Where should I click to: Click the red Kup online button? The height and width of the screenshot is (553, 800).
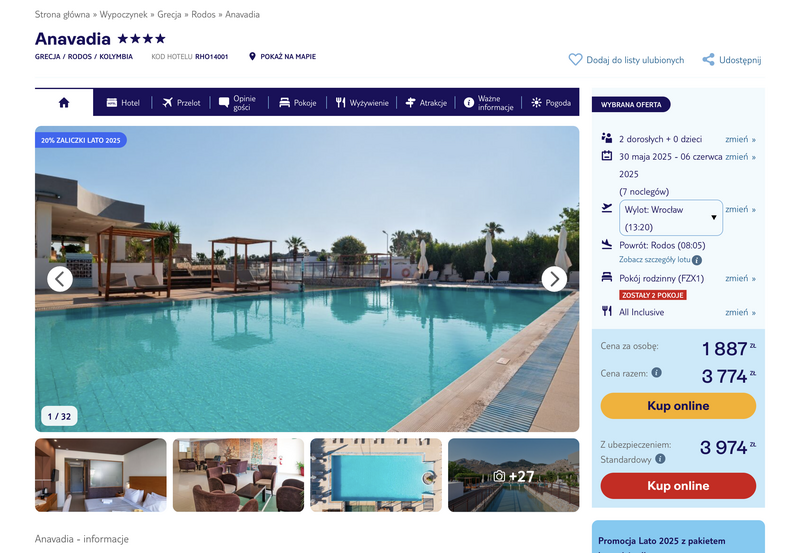(x=678, y=486)
